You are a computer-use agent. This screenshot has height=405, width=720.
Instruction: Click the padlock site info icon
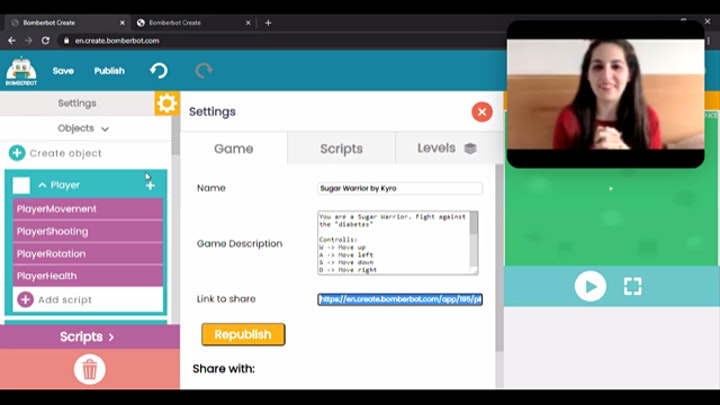click(66, 40)
